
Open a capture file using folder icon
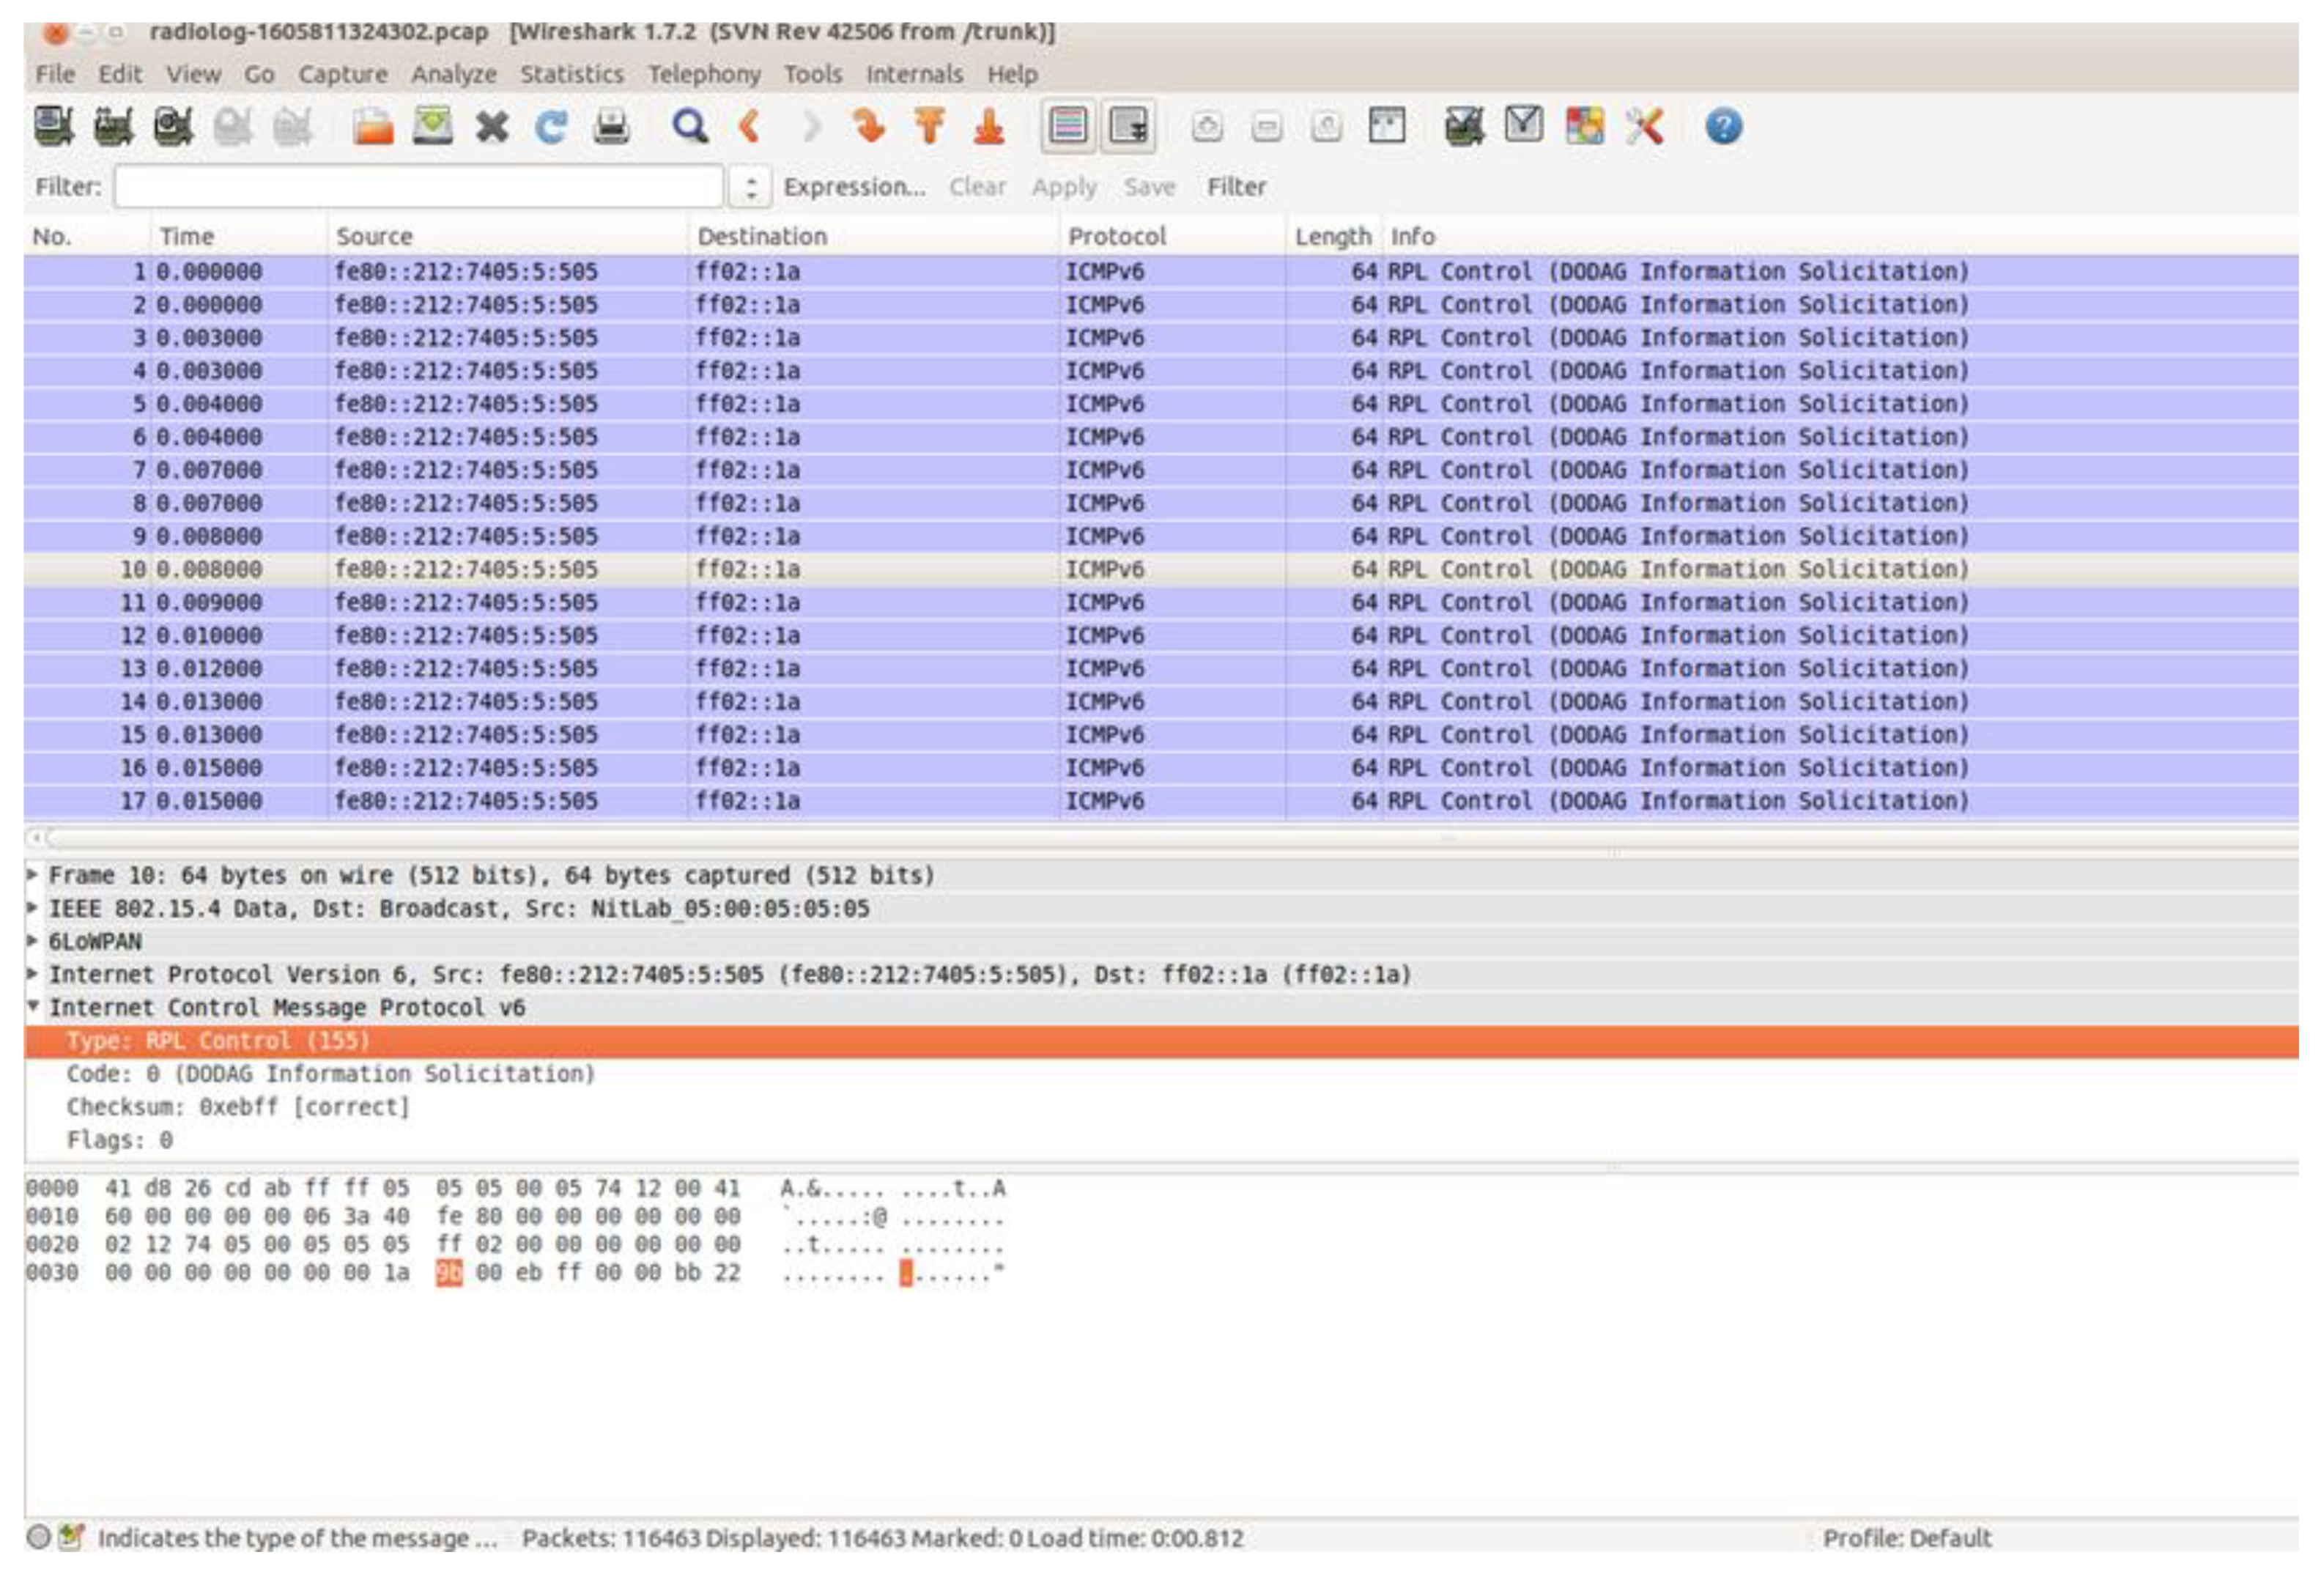click(372, 127)
